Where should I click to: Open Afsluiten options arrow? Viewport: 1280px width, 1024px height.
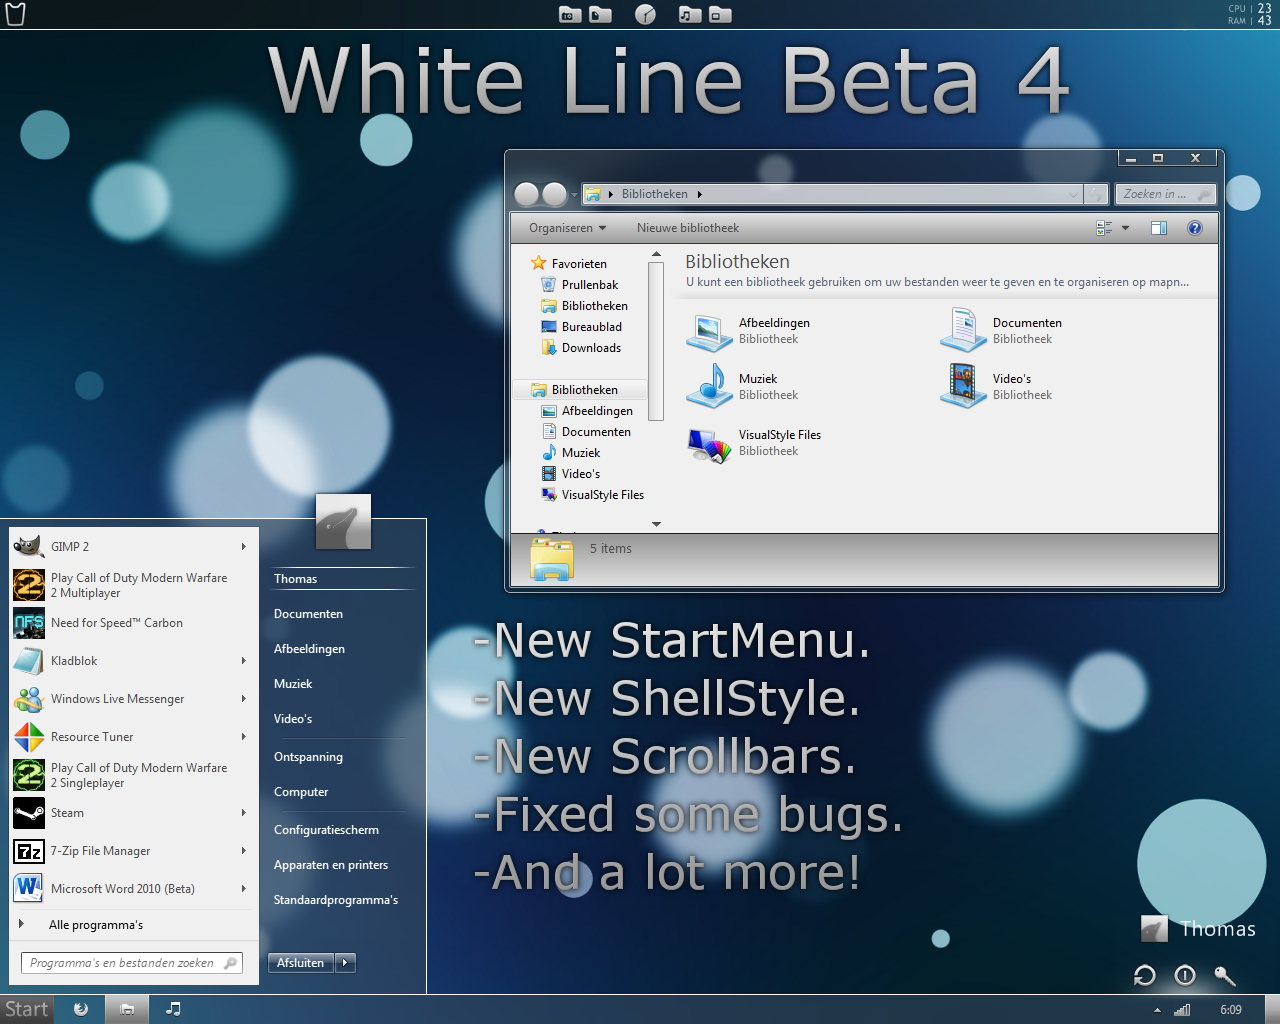(x=345, y=963)
